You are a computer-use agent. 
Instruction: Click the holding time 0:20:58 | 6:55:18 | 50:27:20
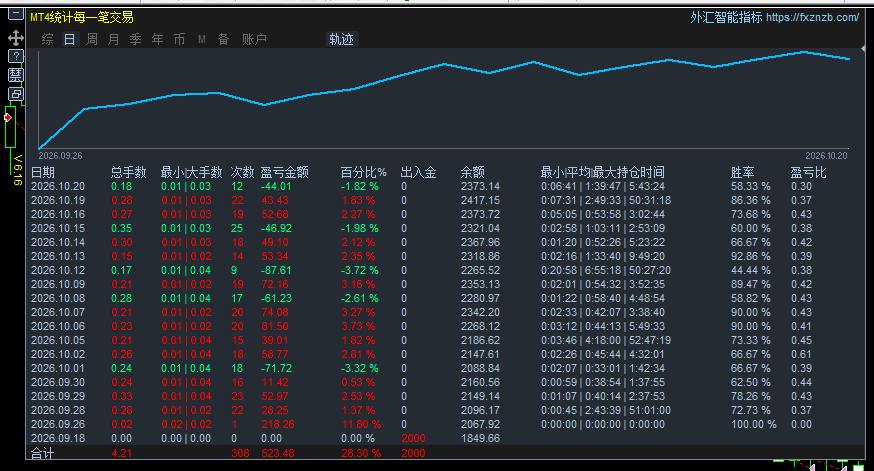coord(606,270)
